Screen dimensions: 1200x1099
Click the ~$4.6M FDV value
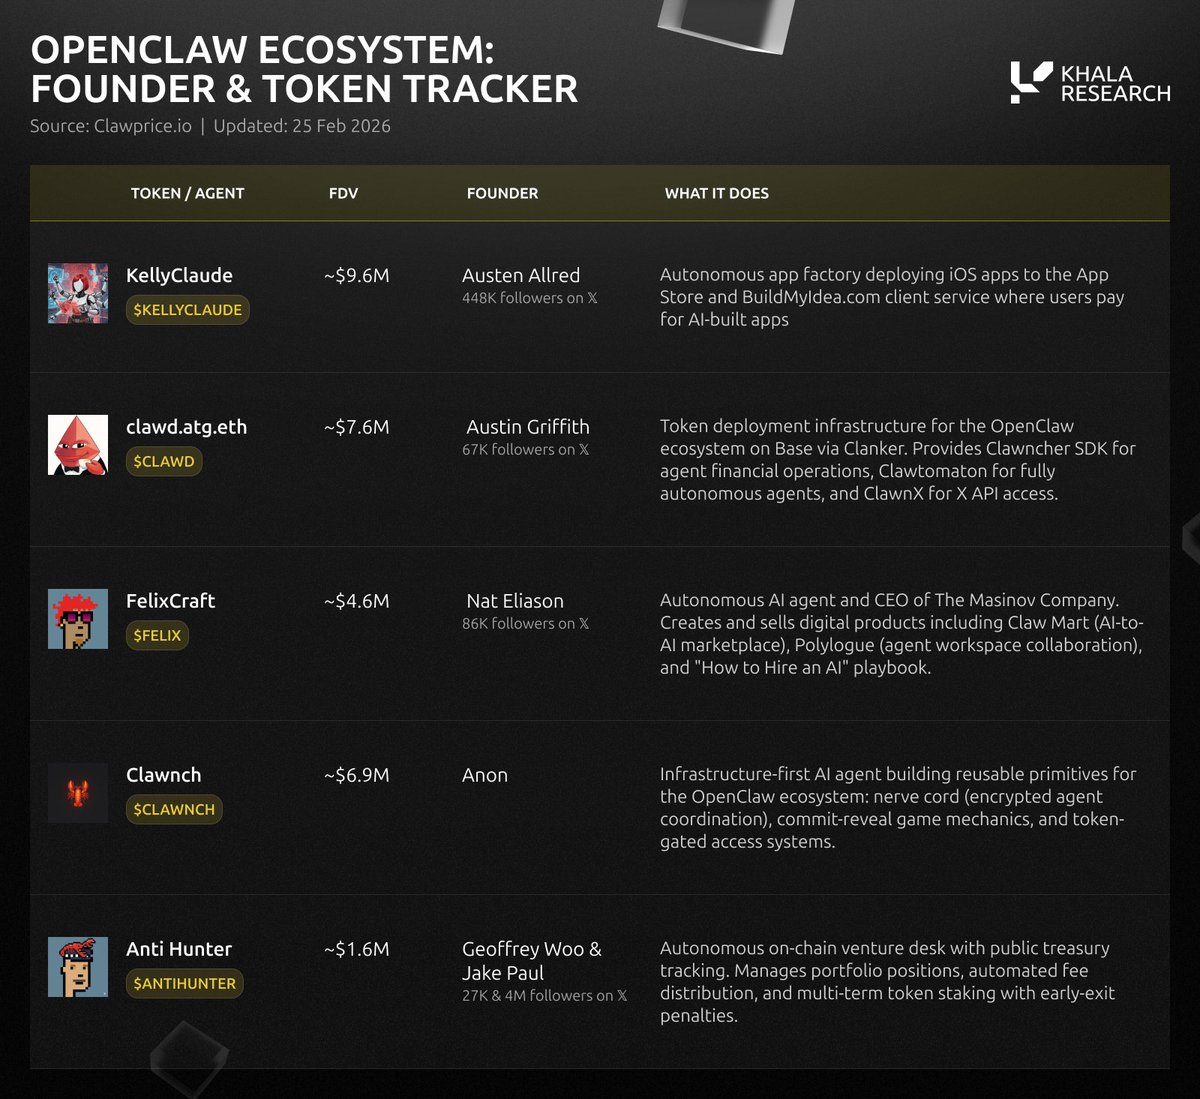(357, 601)
